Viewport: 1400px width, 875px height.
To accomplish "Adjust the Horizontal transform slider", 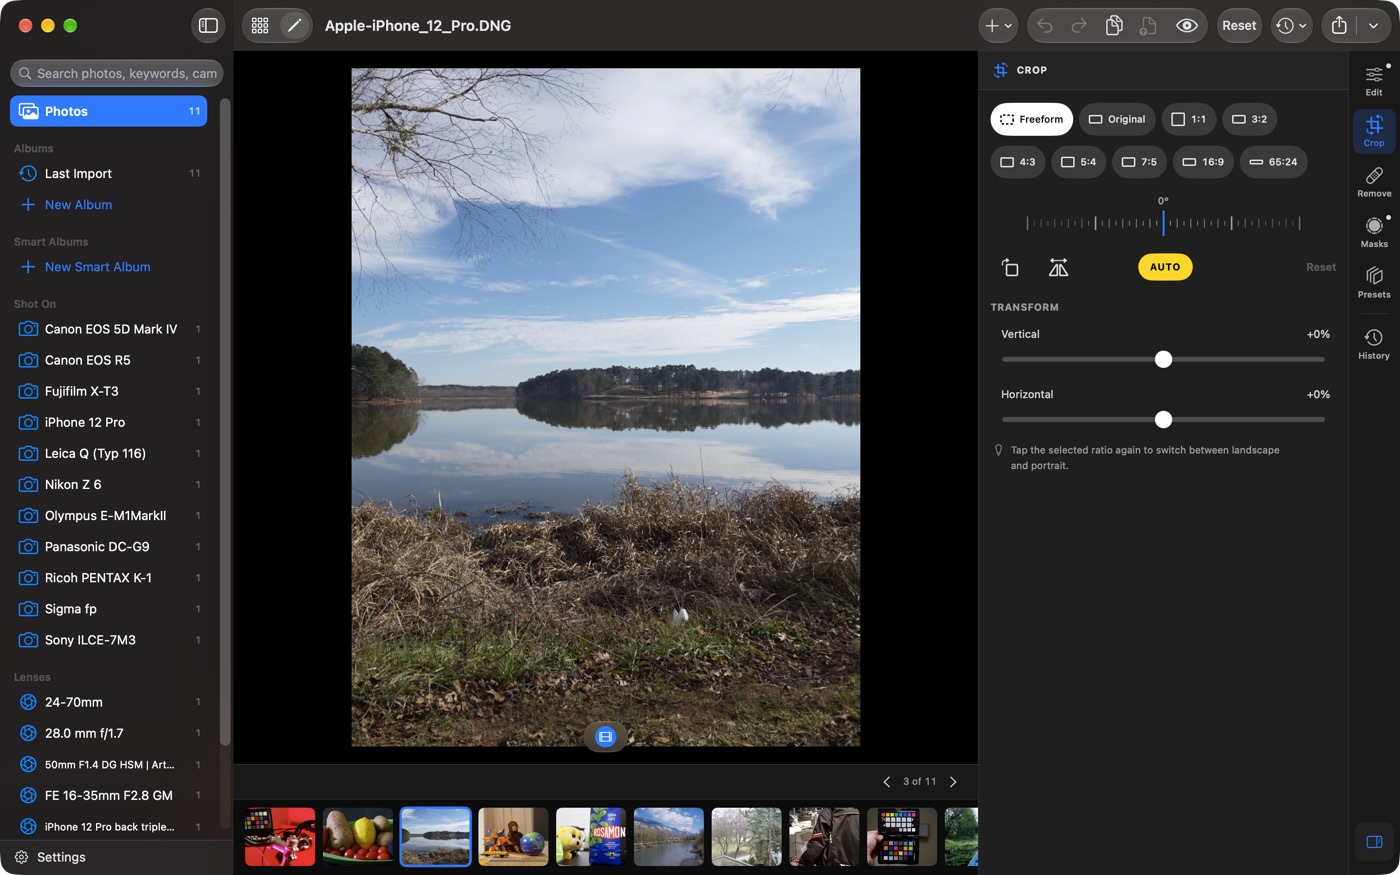I will (x=1163, y=419).
